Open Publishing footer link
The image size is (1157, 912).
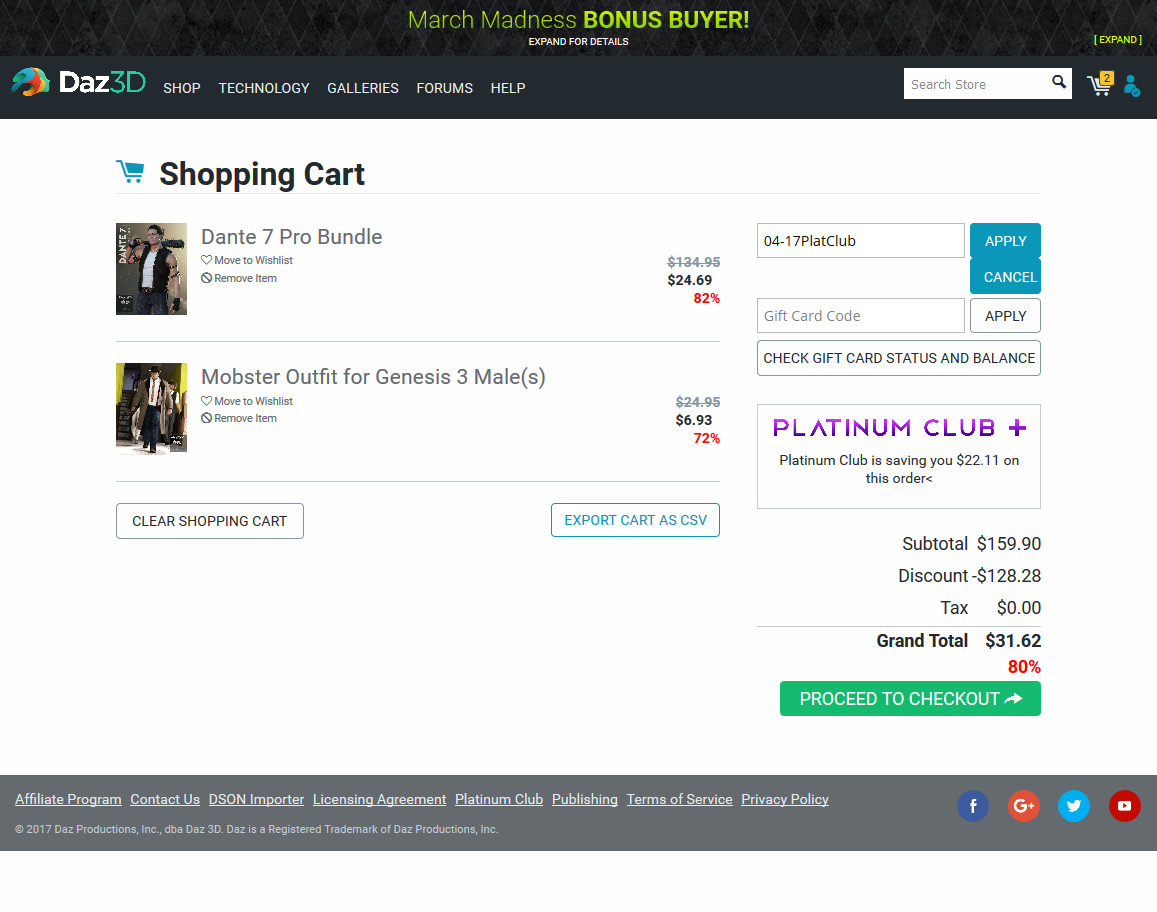(x=584, y=799)
